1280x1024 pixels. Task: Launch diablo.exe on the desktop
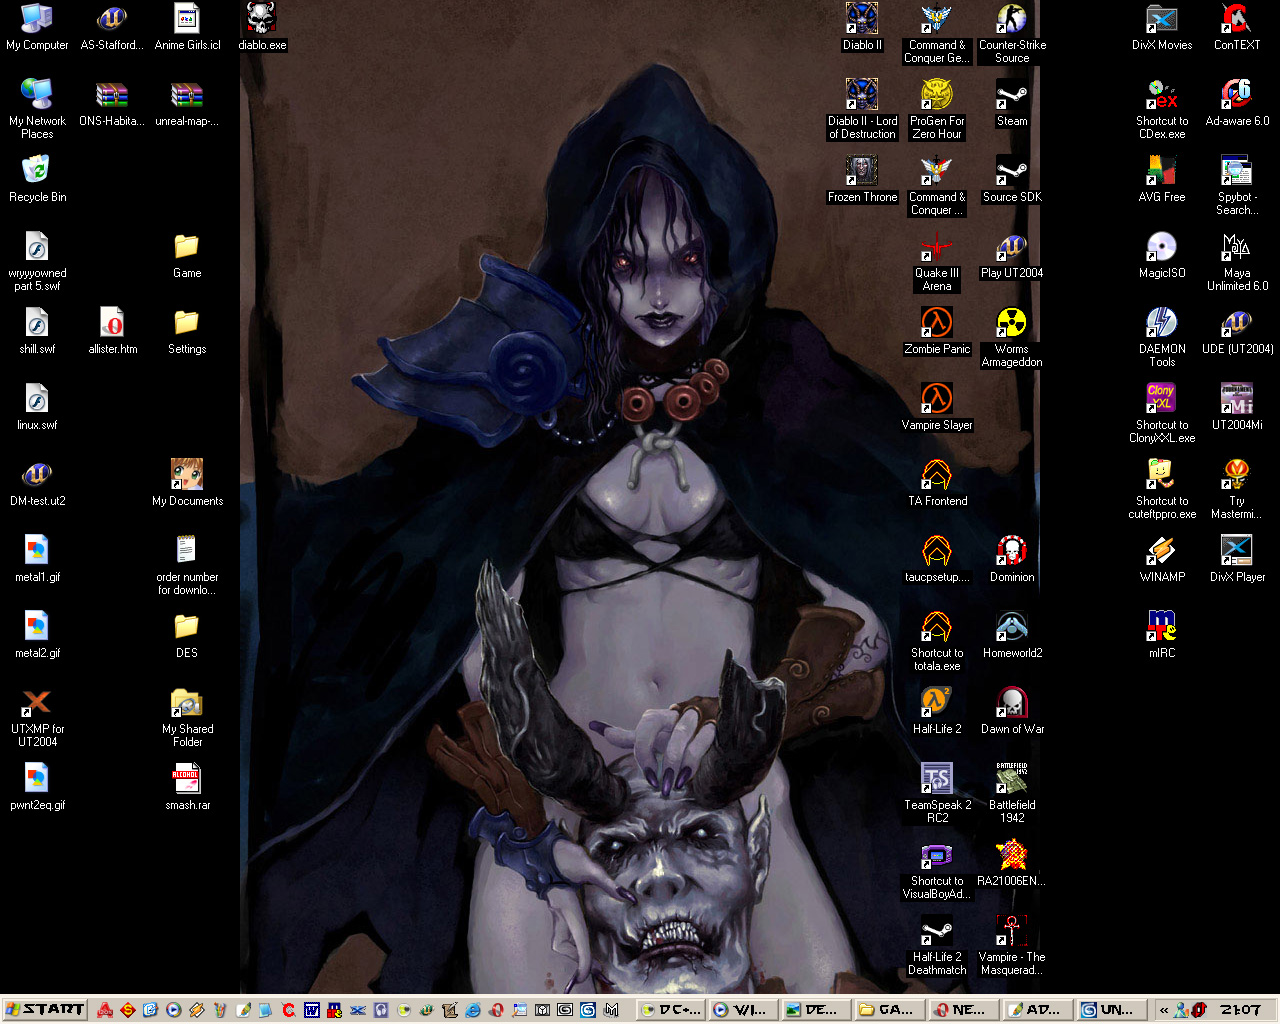tap(262, 27)
